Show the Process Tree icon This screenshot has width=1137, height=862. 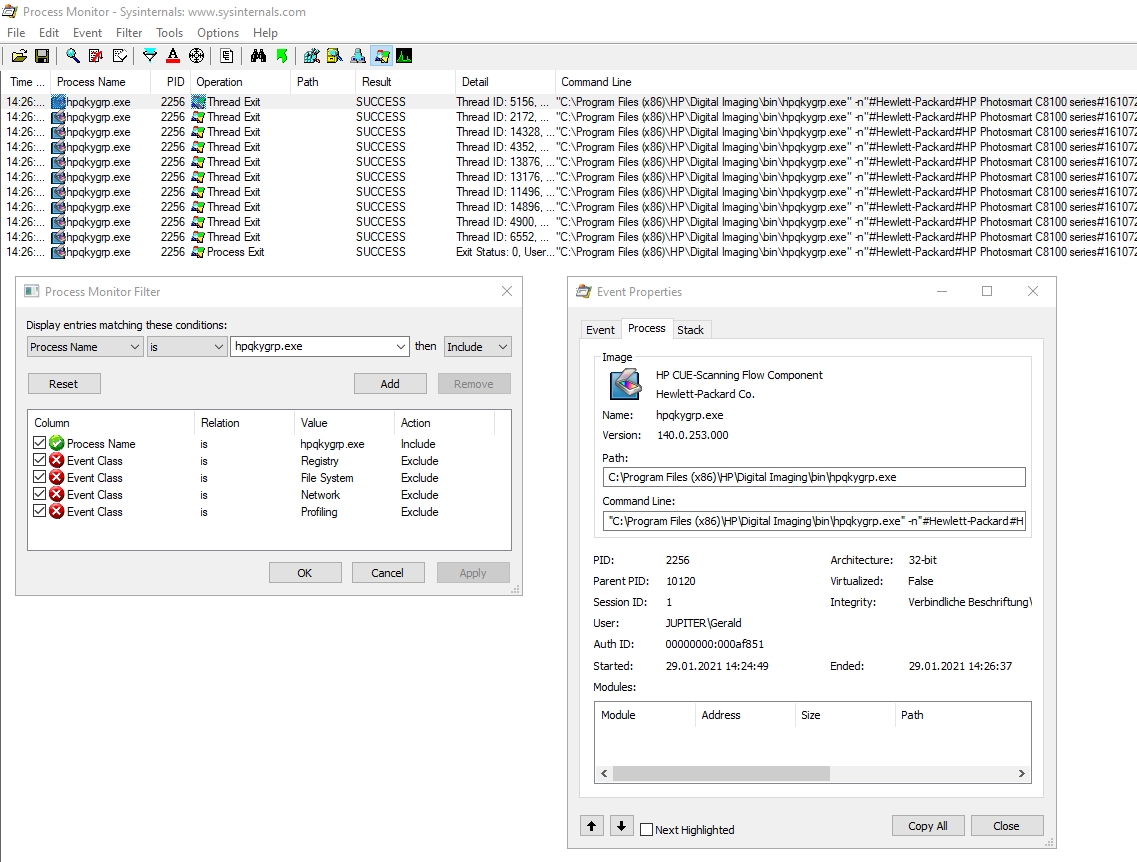click(x=227, y=56)
